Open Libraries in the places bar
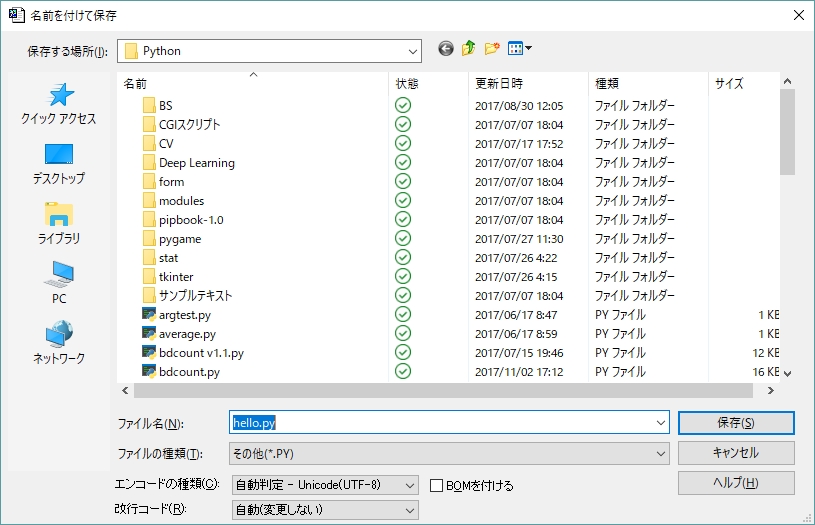 (x=59, y=224)
